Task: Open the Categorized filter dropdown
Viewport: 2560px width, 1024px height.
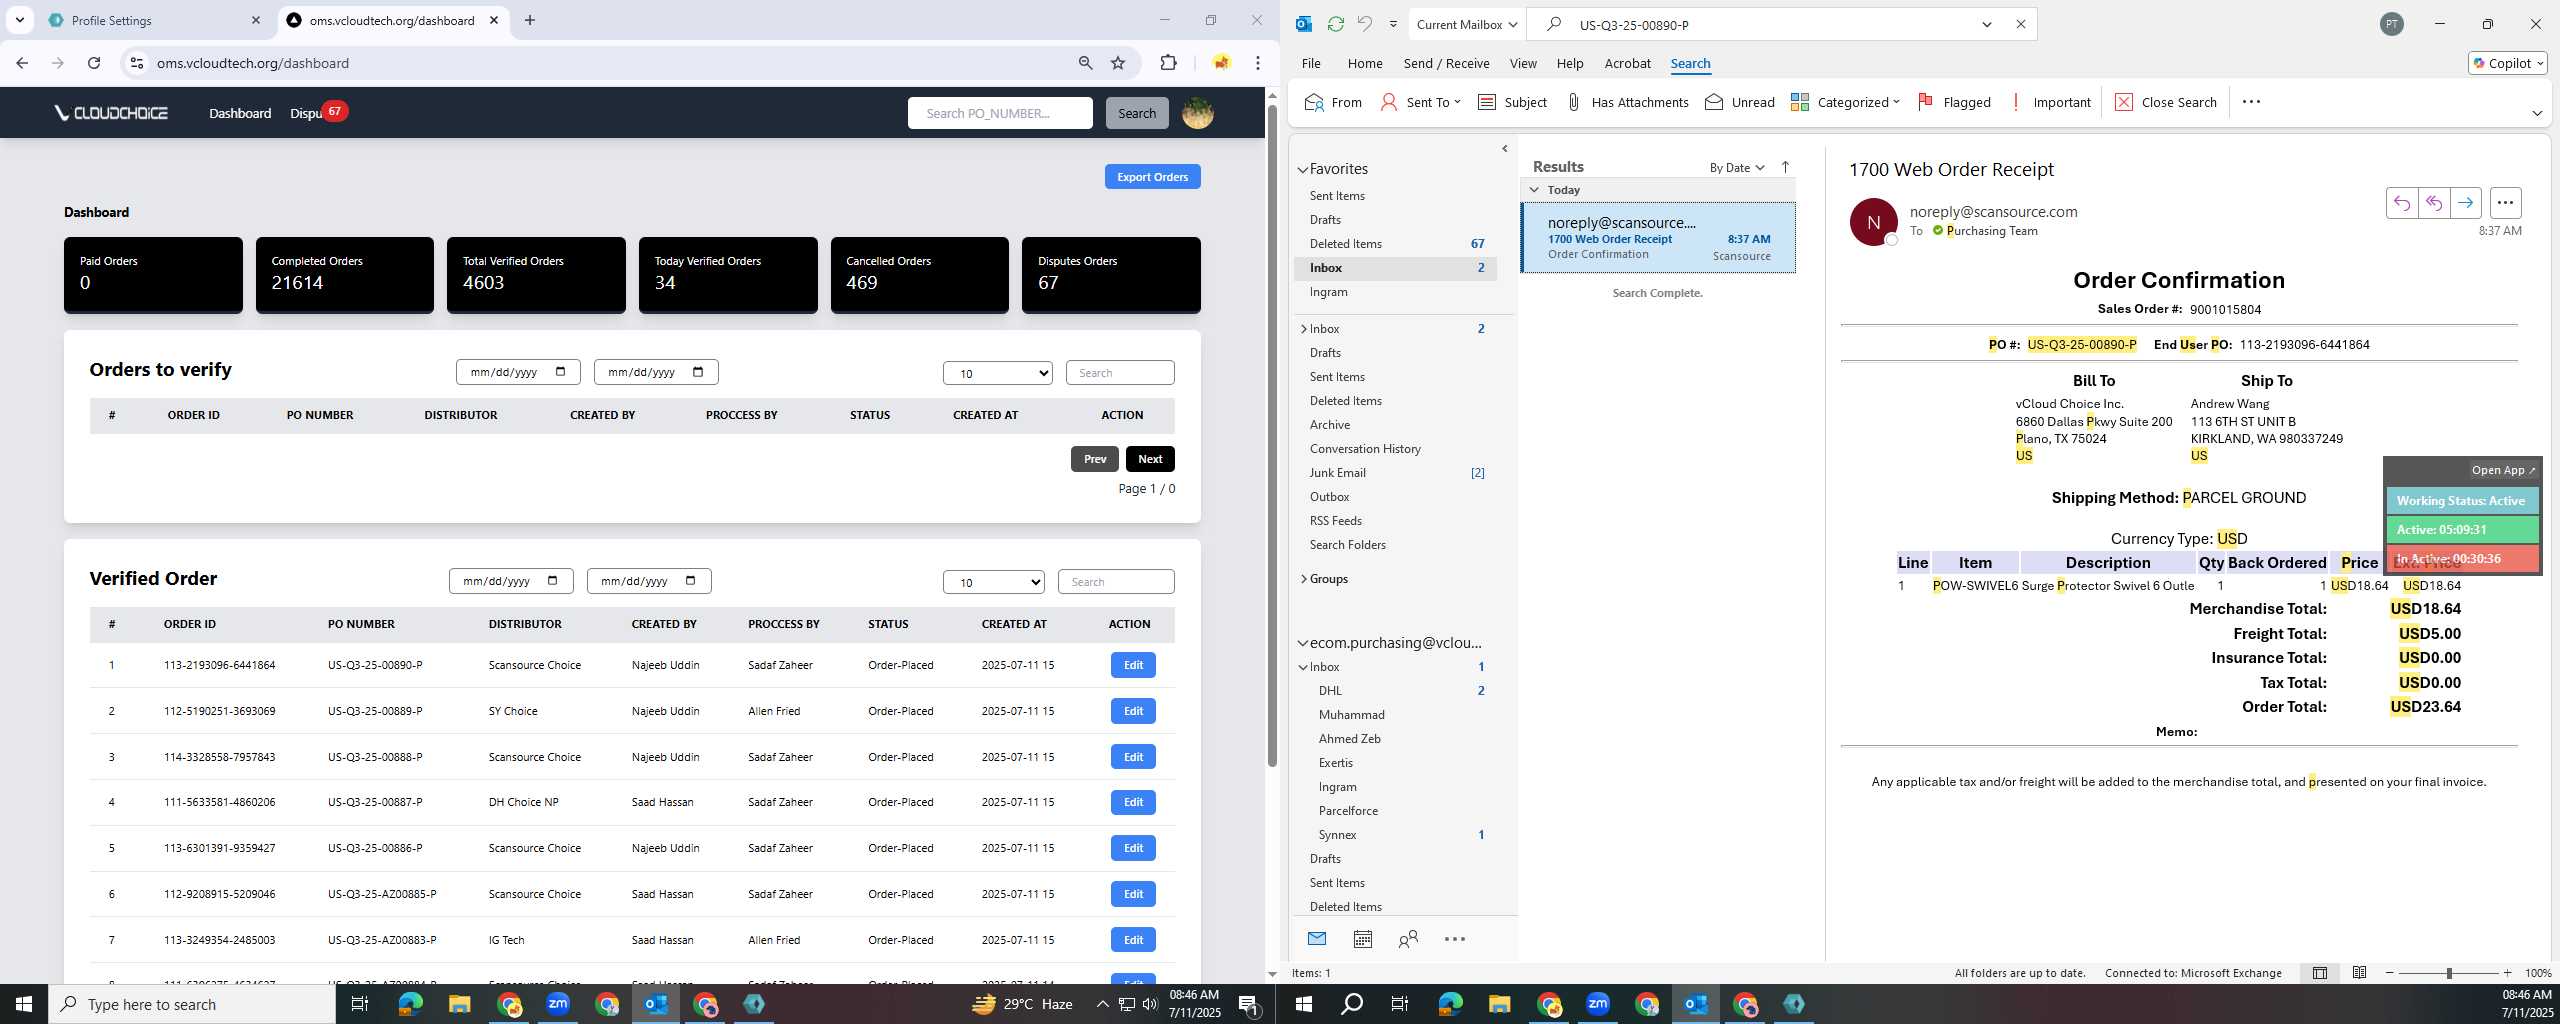Action: tap(1845, 102)
